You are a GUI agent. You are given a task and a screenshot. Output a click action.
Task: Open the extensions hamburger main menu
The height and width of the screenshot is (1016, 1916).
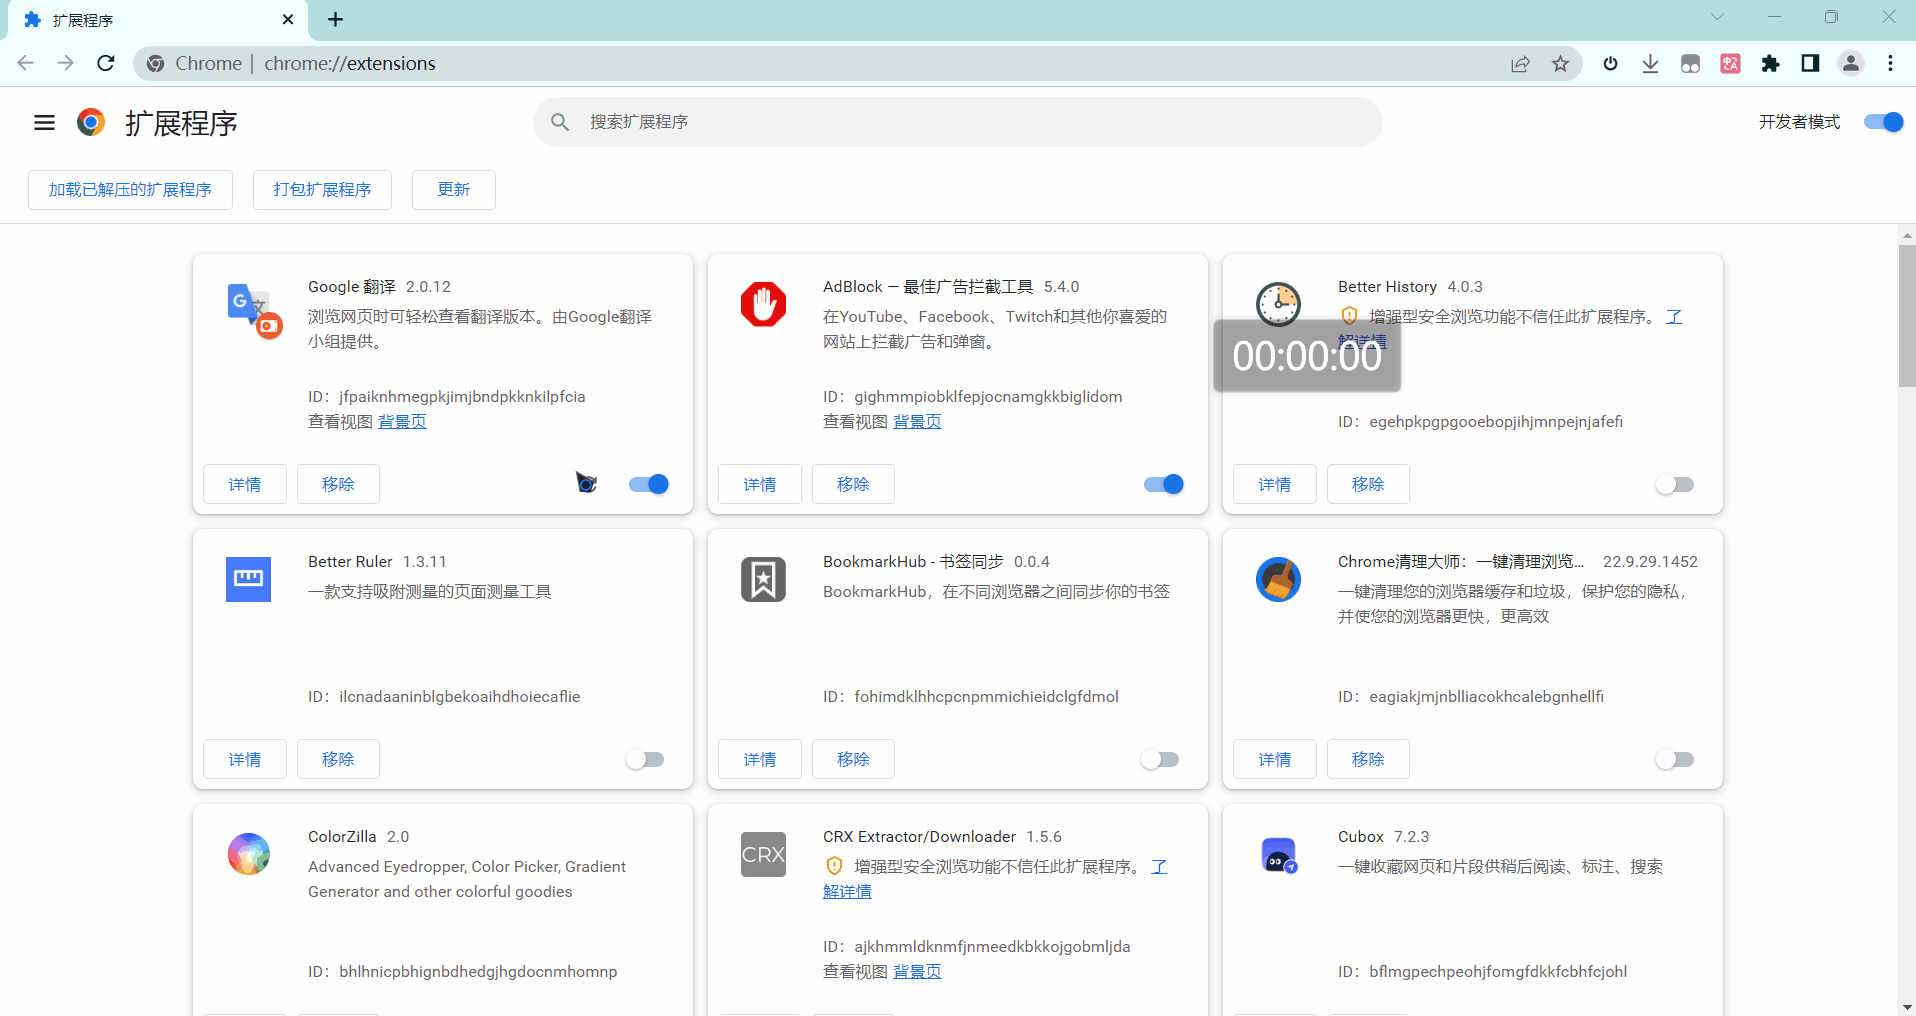click(44, 123)
